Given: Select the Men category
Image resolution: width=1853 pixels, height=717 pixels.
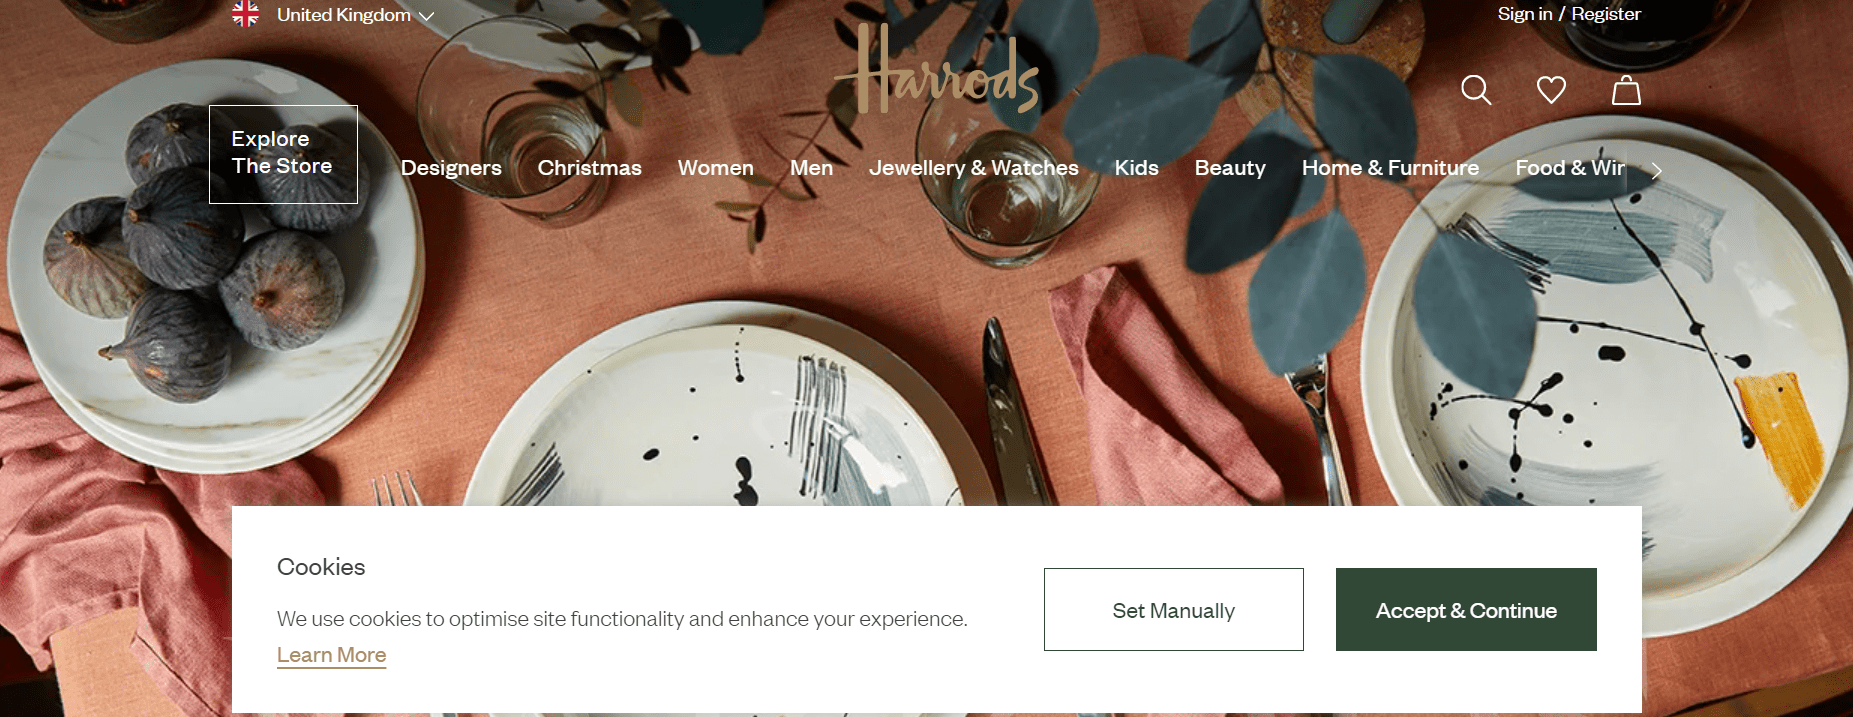Looking at the screenshot, I should pos(811,168).
